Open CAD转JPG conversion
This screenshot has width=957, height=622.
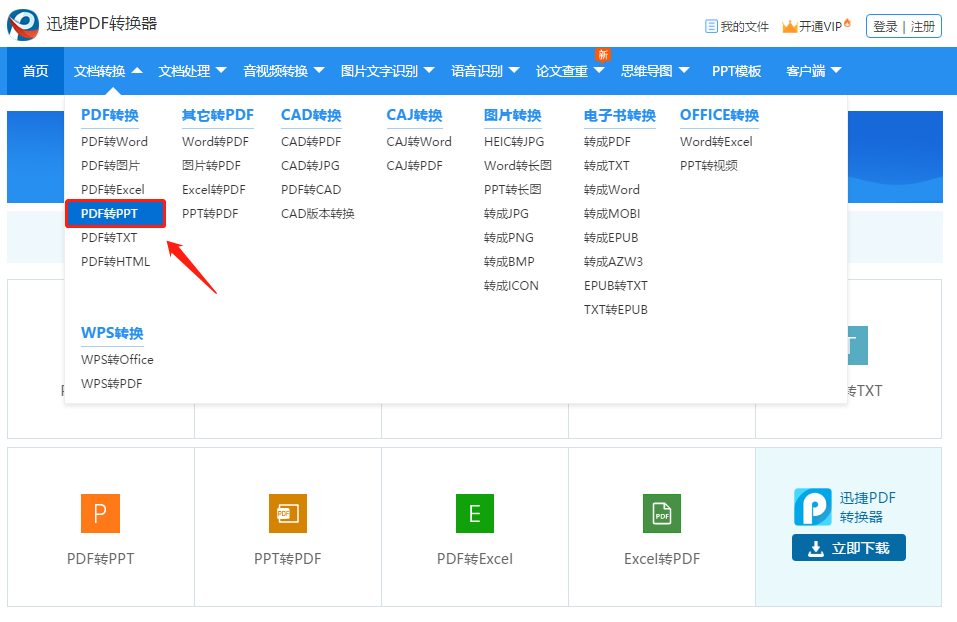pyautogui.click(x=310, y=165)
